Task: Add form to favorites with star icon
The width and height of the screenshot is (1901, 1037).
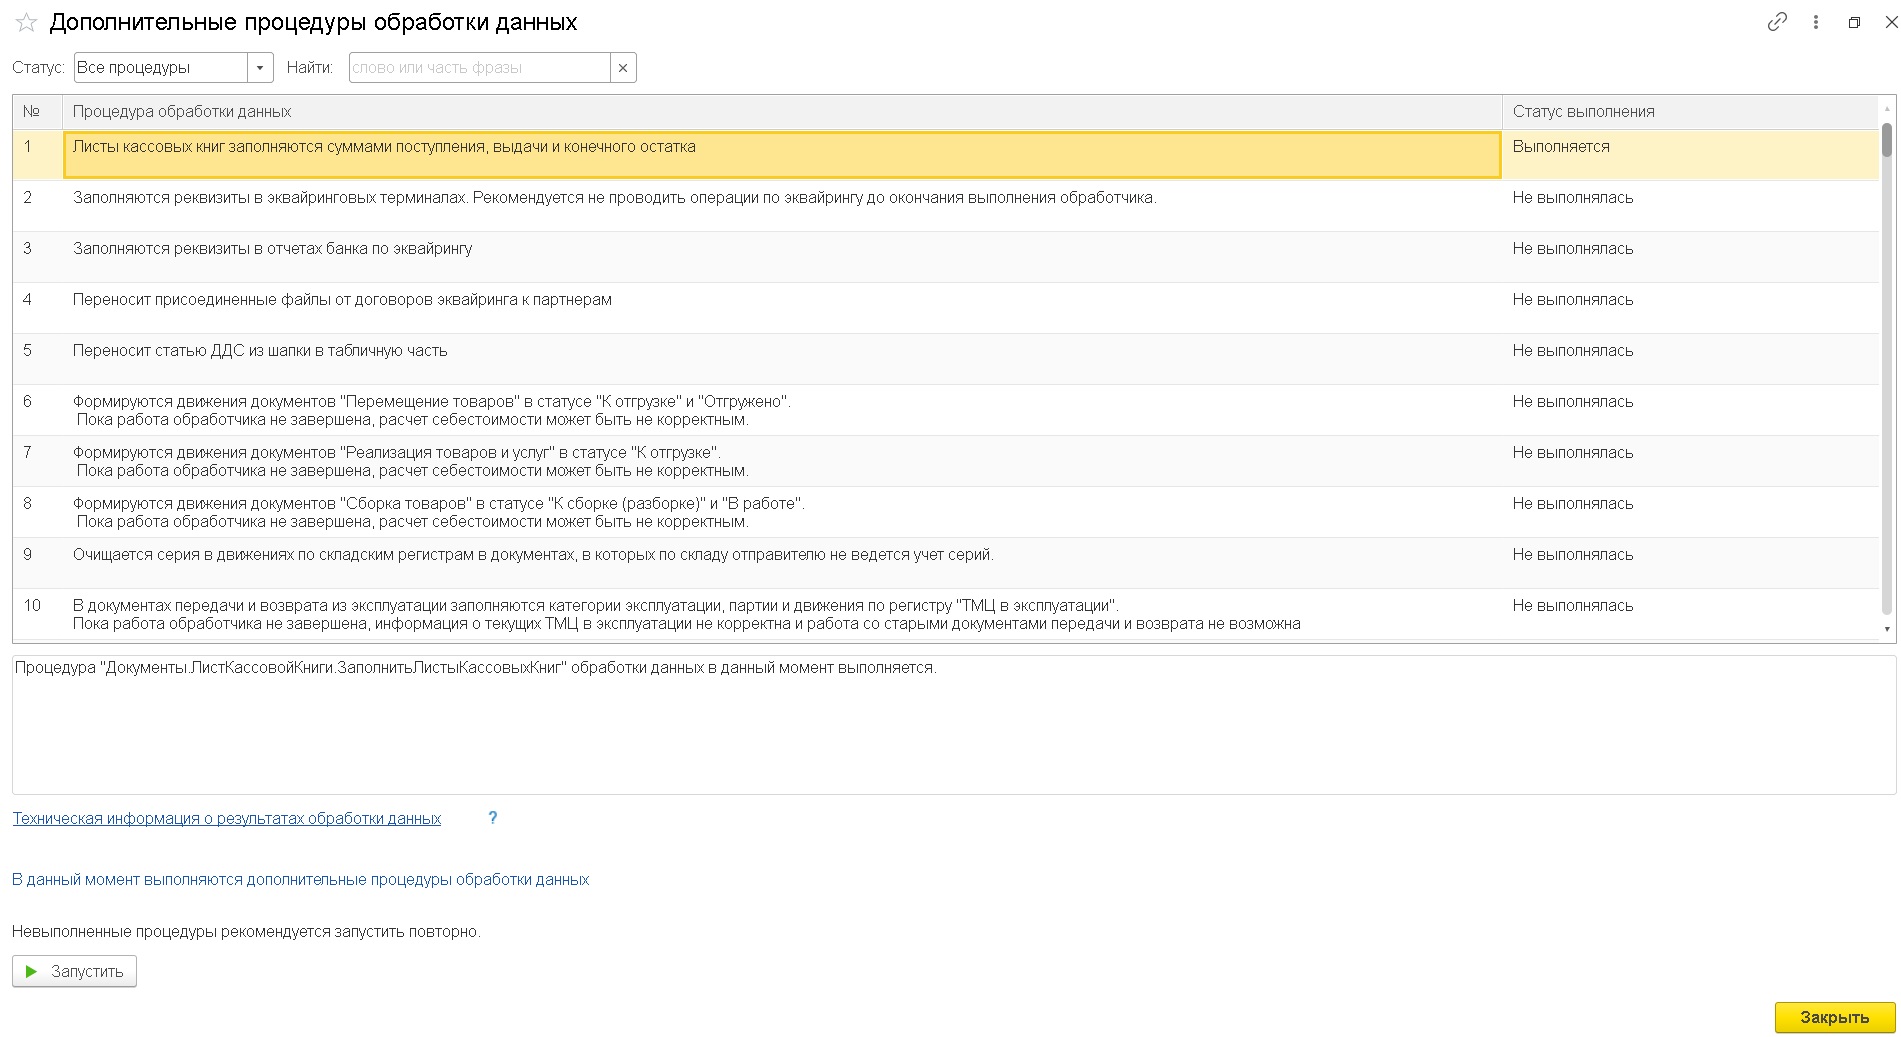Action: point(26,22)
